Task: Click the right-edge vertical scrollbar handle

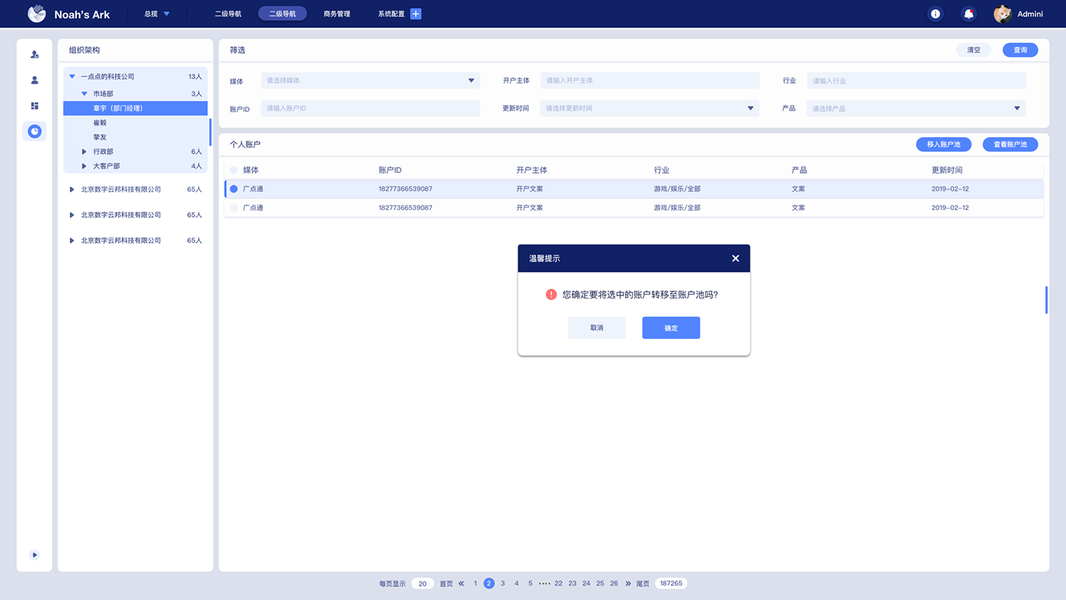Action: pos(1046,300)
